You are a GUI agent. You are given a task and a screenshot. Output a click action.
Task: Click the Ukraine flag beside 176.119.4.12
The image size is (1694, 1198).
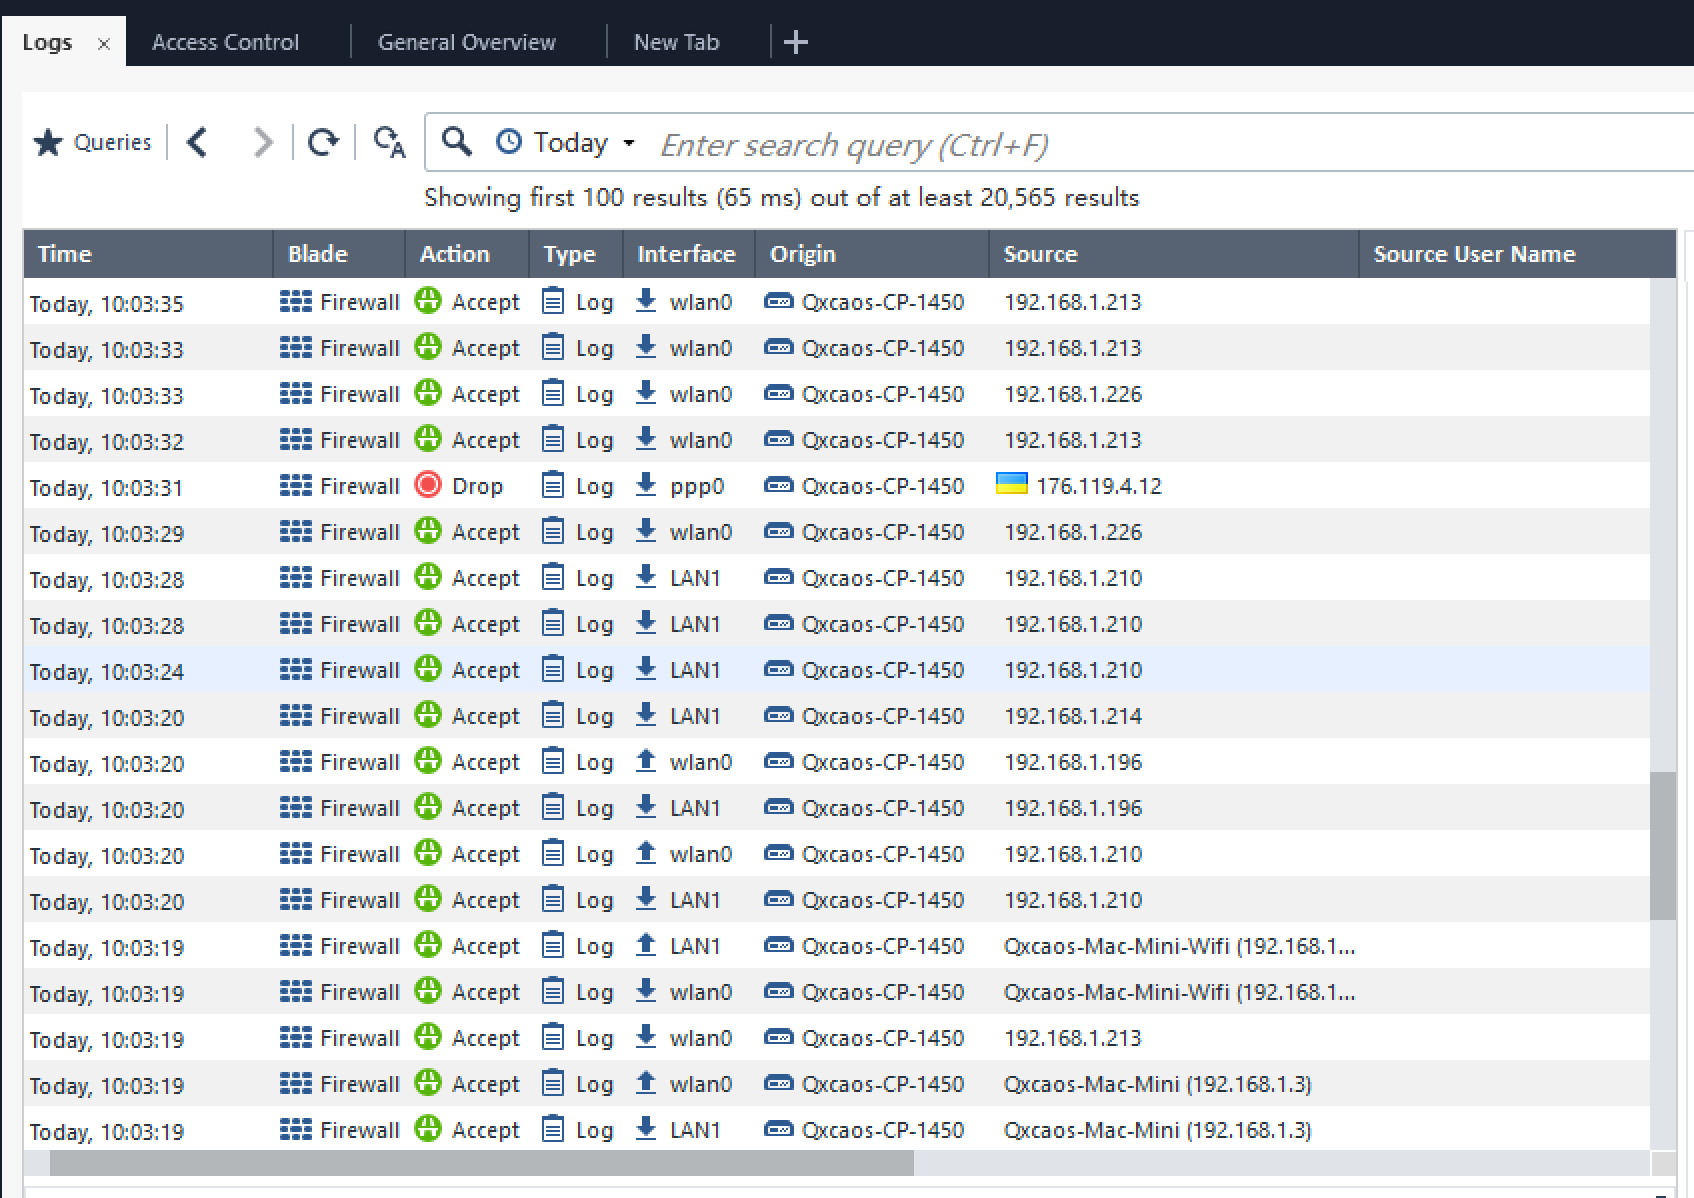coord(1012,484)
